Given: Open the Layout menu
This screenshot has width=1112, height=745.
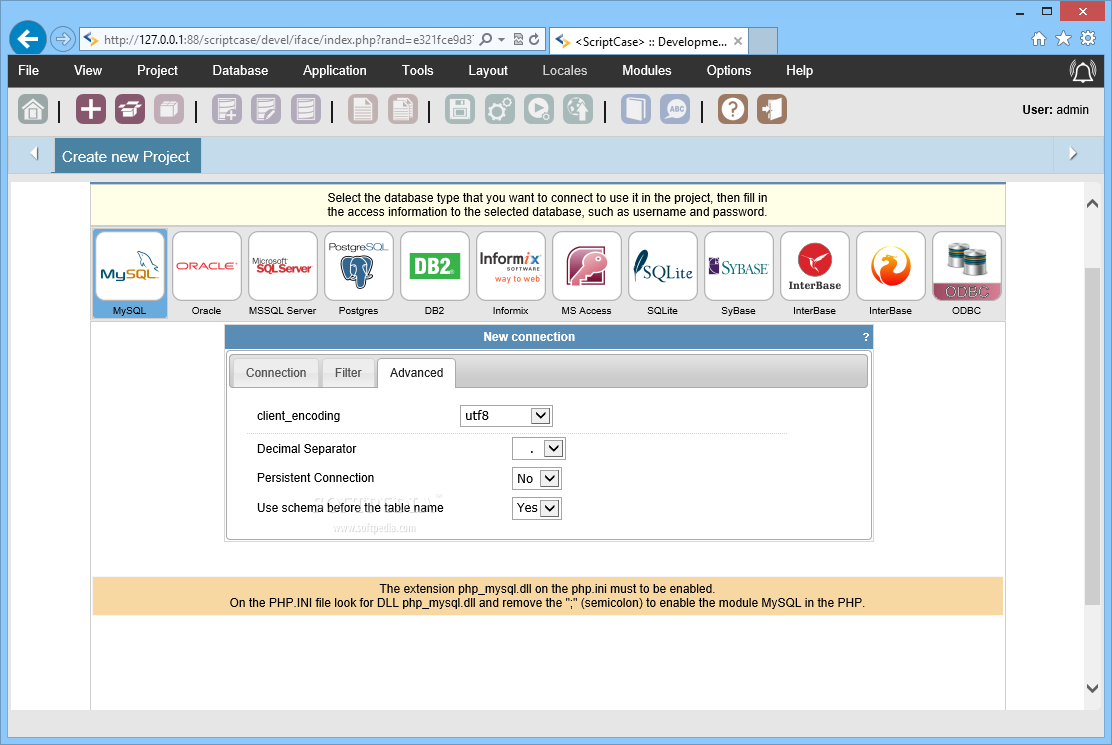Looking at the screenshot, I should tap(488, 71).
